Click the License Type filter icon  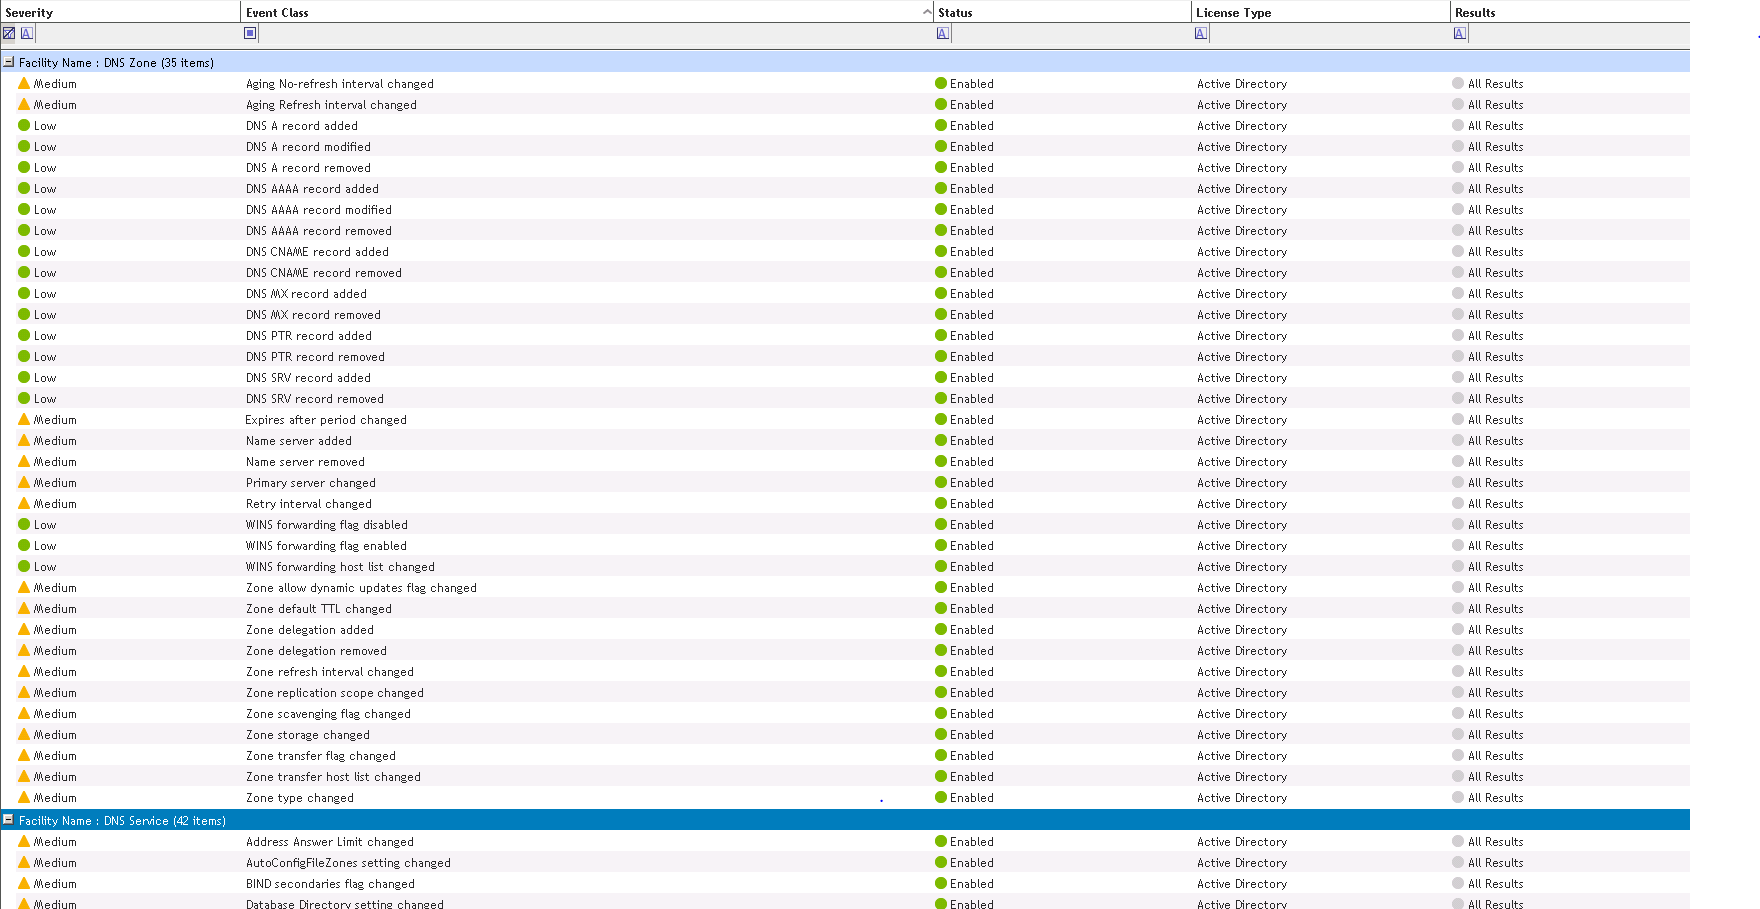[x=1201, y=33]
